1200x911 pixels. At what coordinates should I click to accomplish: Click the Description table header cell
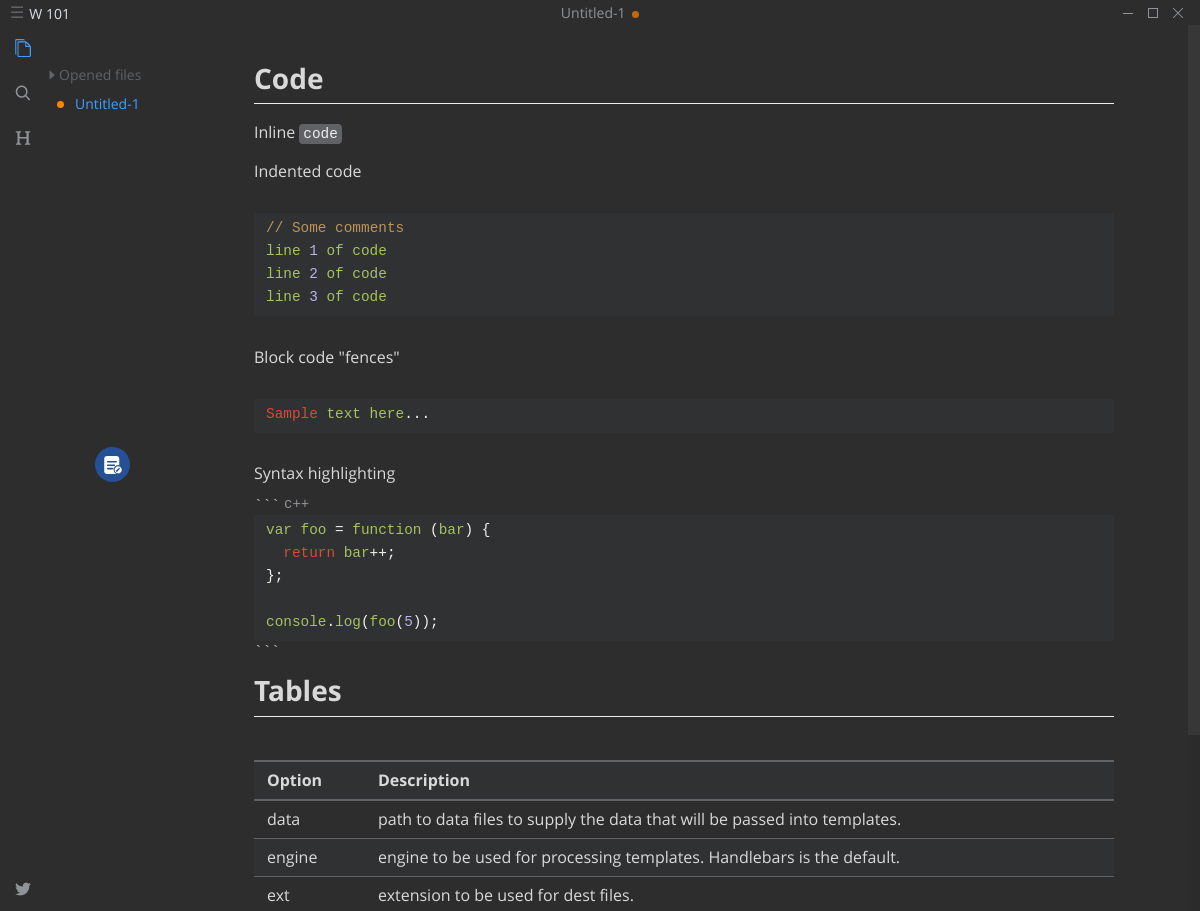click(x=740, y=781)
